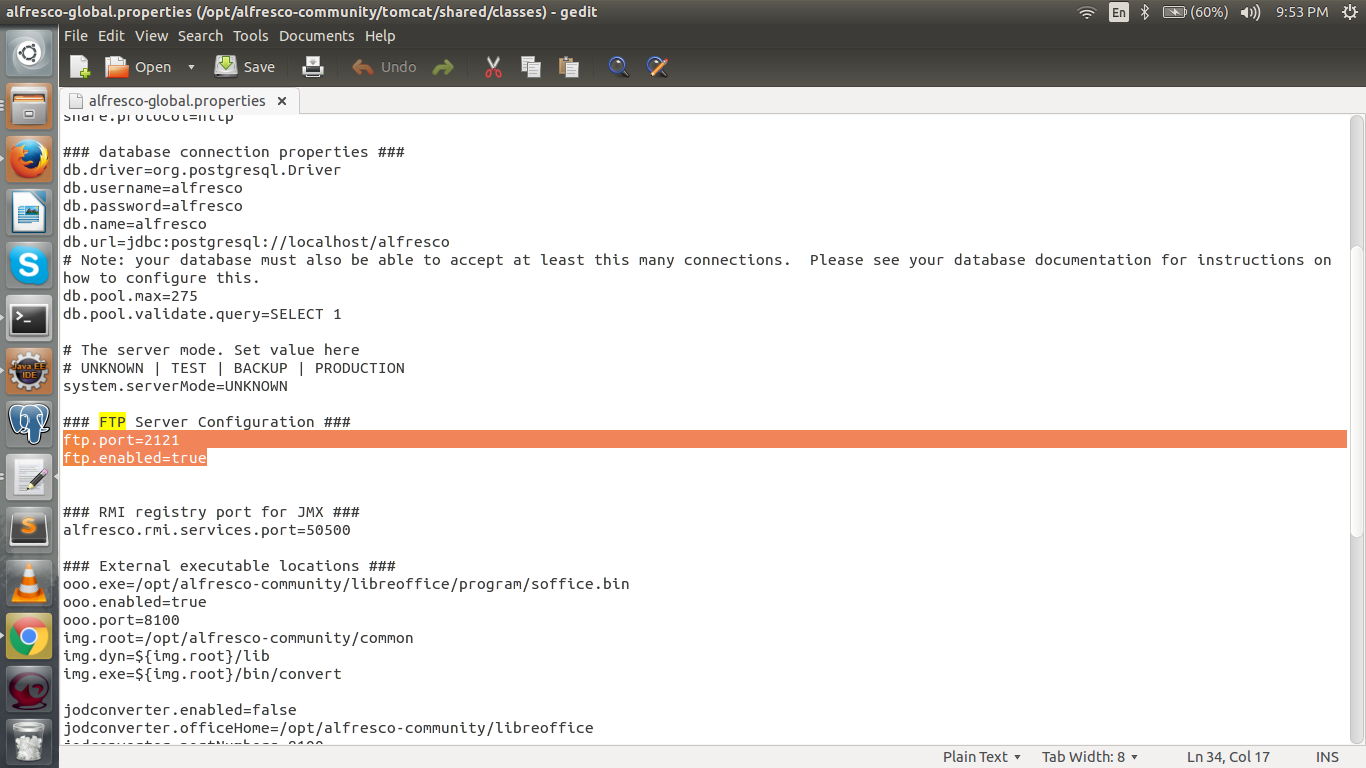Copy selection with the copy icon
The width and height of the screenshot is (1366, 768).
(x=531, y=67)
